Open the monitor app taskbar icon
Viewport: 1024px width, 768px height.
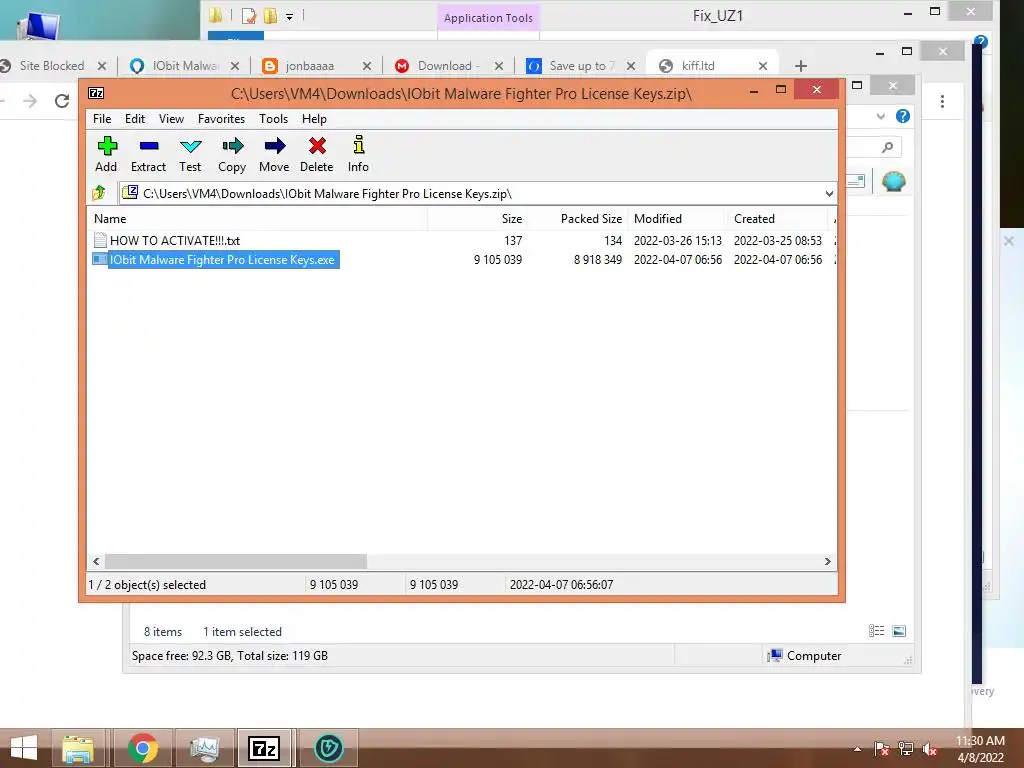click(204, 748)
